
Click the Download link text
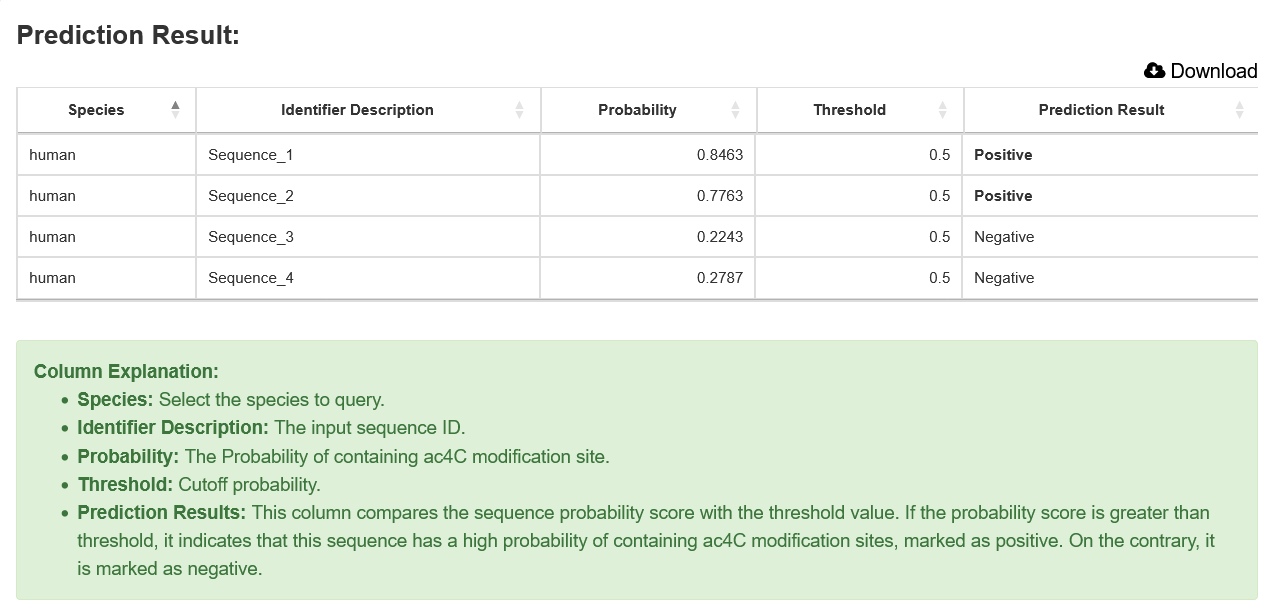pyautogui.click(x=1213, y=71)
